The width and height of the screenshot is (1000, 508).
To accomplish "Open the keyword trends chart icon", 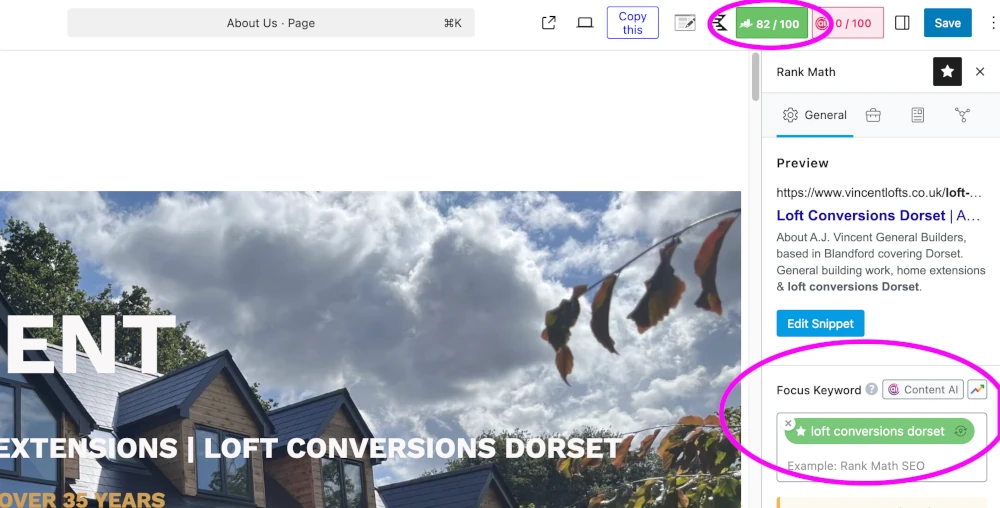I will [x=977, y=390].
